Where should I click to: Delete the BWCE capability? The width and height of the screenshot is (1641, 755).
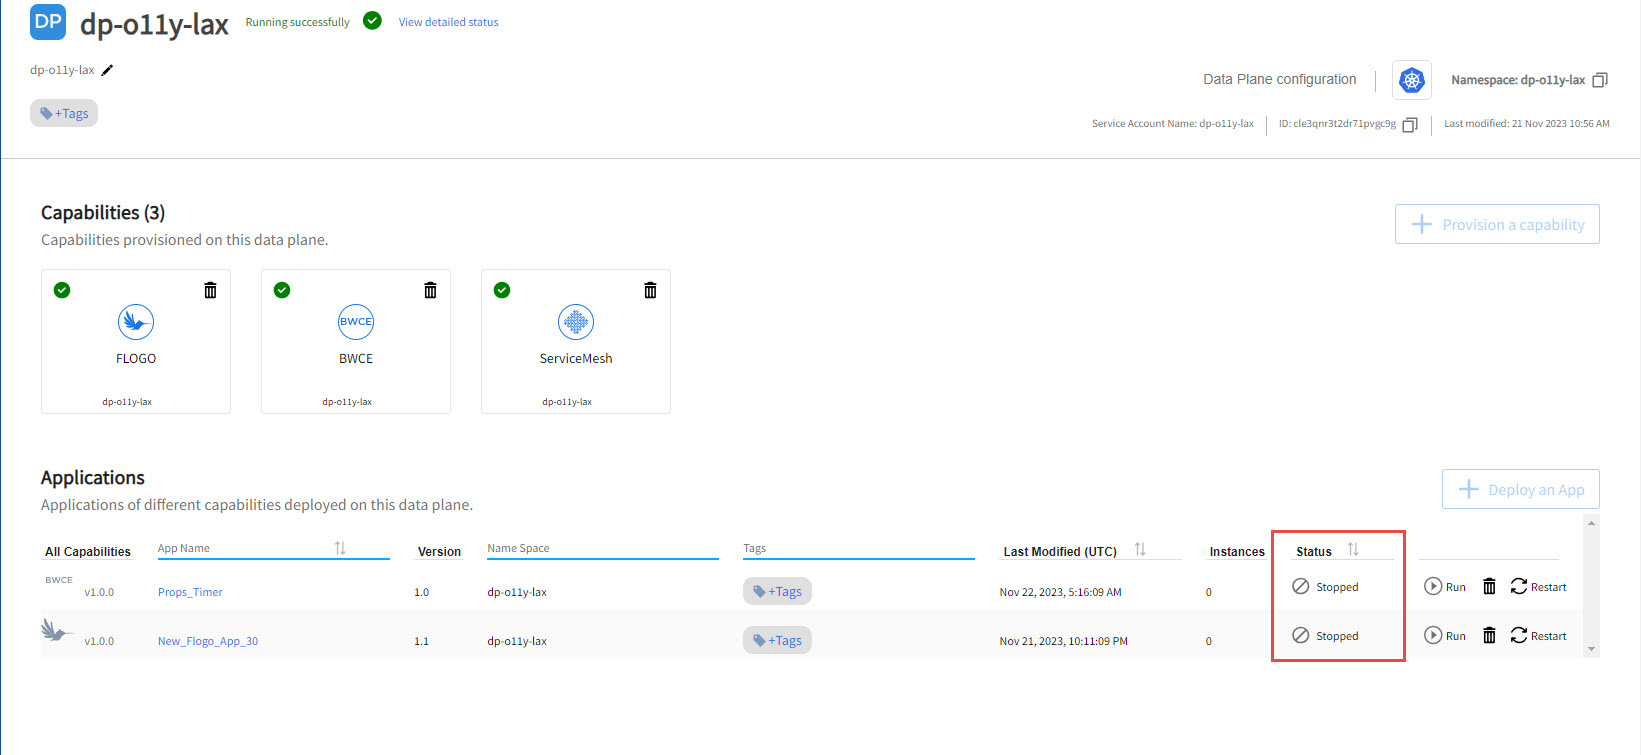click(x=430, y=290)
